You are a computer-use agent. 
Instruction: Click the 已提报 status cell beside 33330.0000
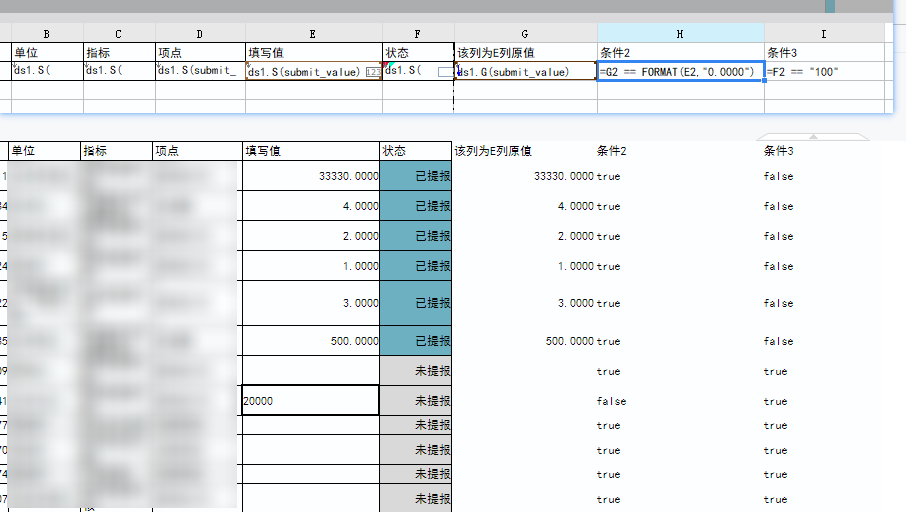pos(416,177)
